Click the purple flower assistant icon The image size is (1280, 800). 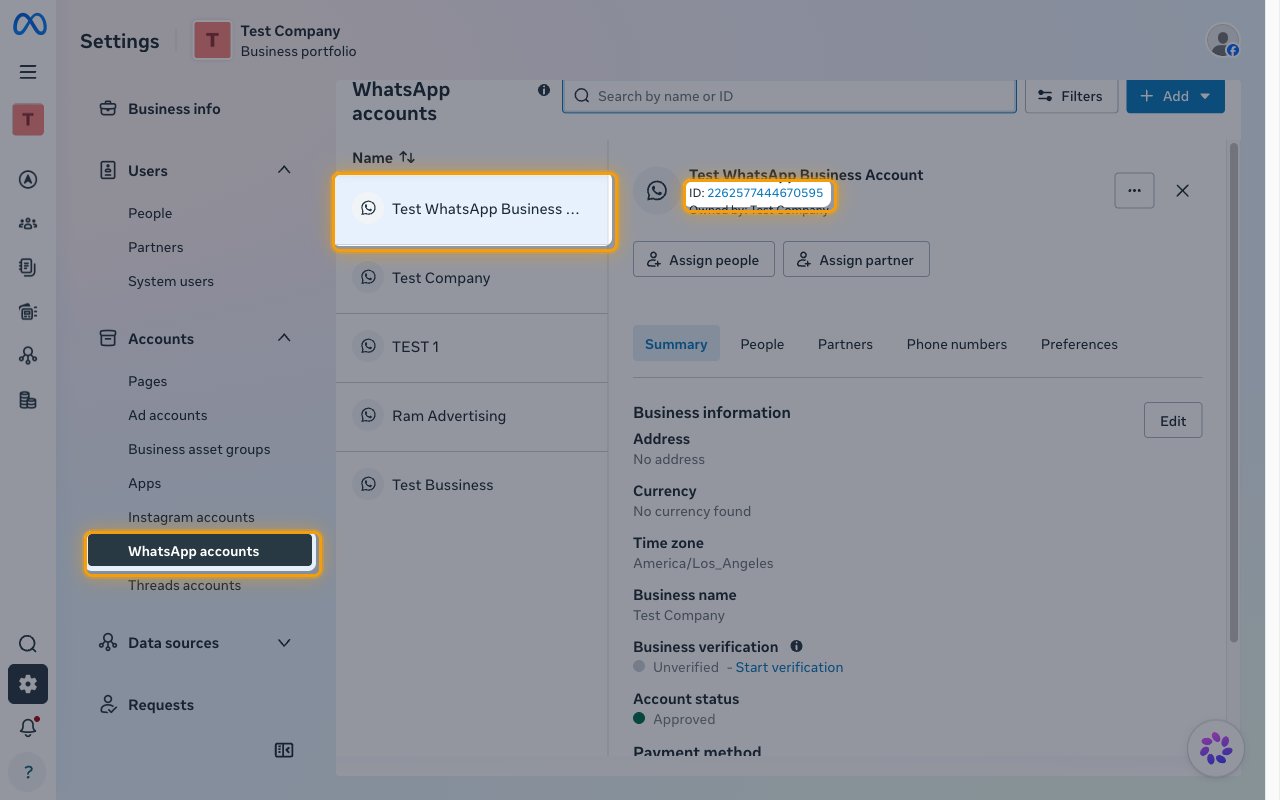point(1216,748)
